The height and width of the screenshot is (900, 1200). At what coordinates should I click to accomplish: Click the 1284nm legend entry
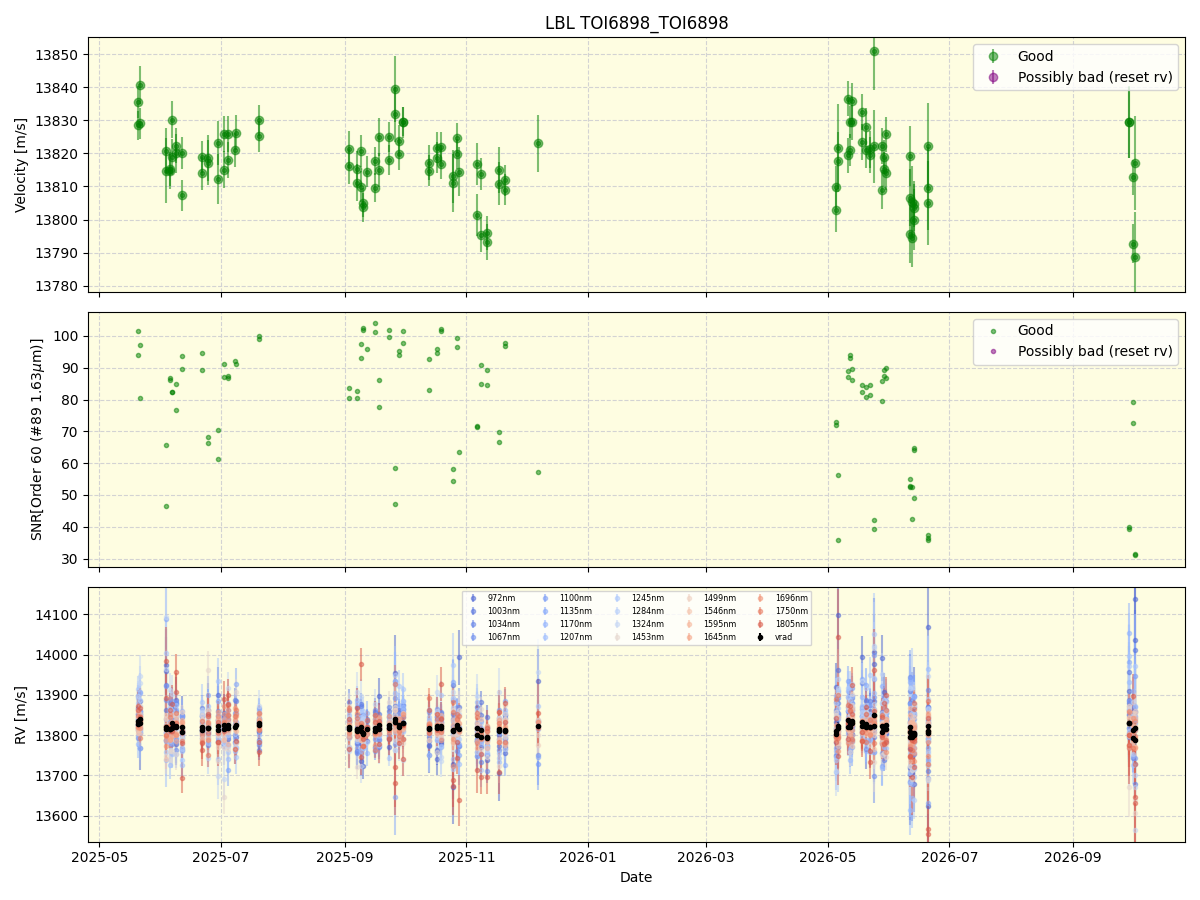click(x=648, y=611)
